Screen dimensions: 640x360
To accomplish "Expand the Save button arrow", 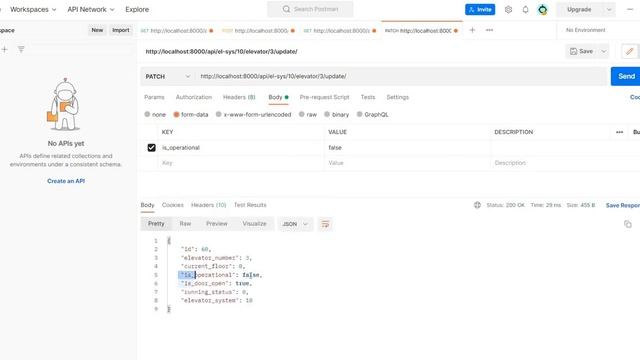I will click(604, 51).
